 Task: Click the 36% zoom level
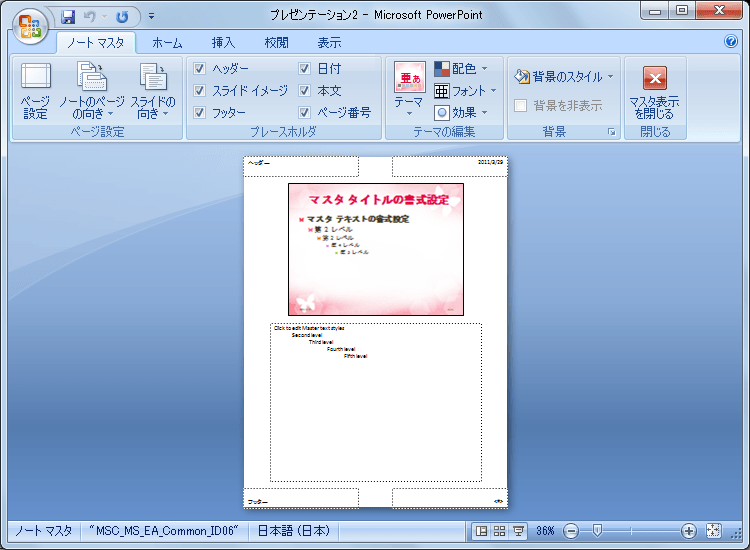(545, 531)
